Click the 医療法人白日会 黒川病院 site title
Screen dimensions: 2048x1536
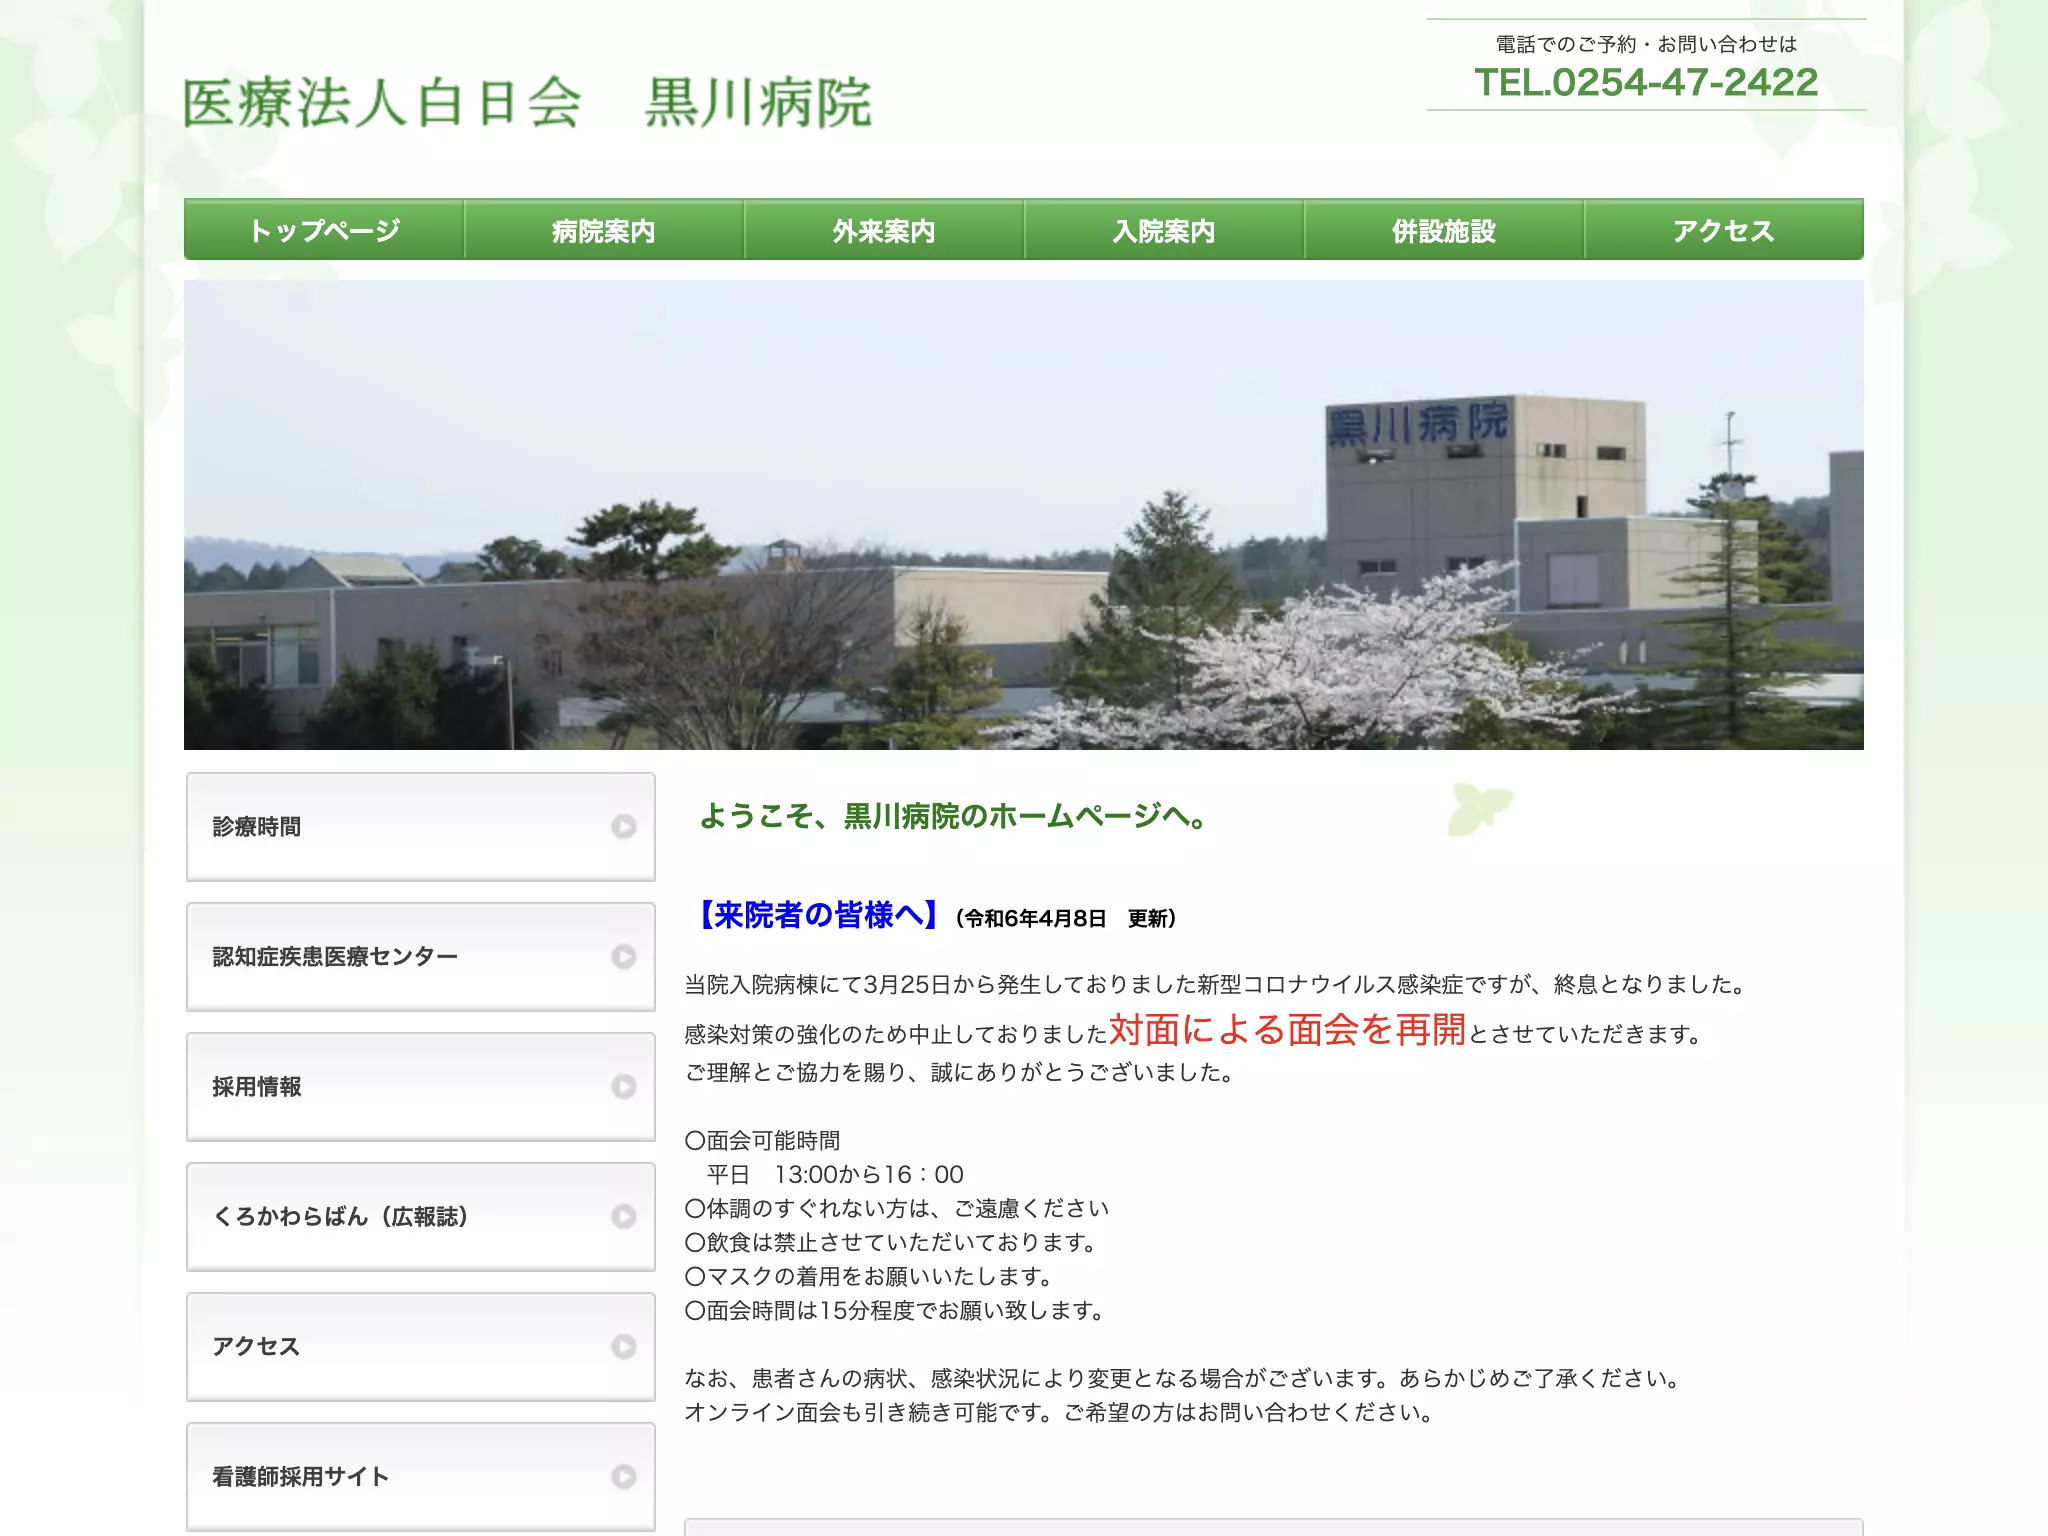pos(527,103)
